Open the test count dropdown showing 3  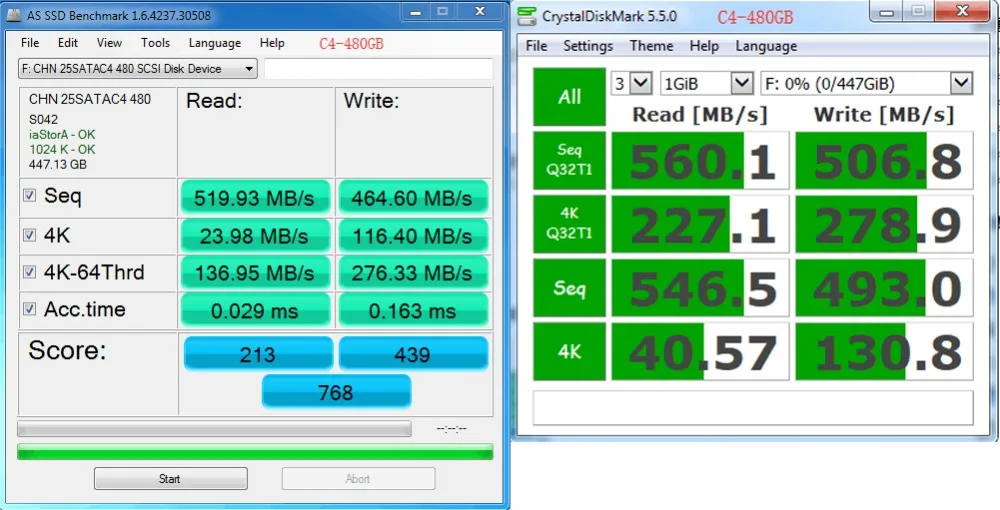point(631,84)
